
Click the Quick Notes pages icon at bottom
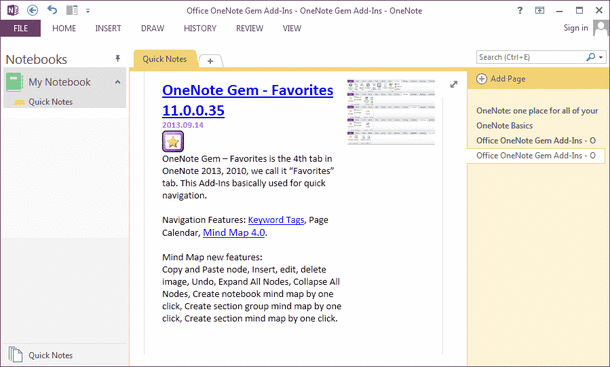15,355
